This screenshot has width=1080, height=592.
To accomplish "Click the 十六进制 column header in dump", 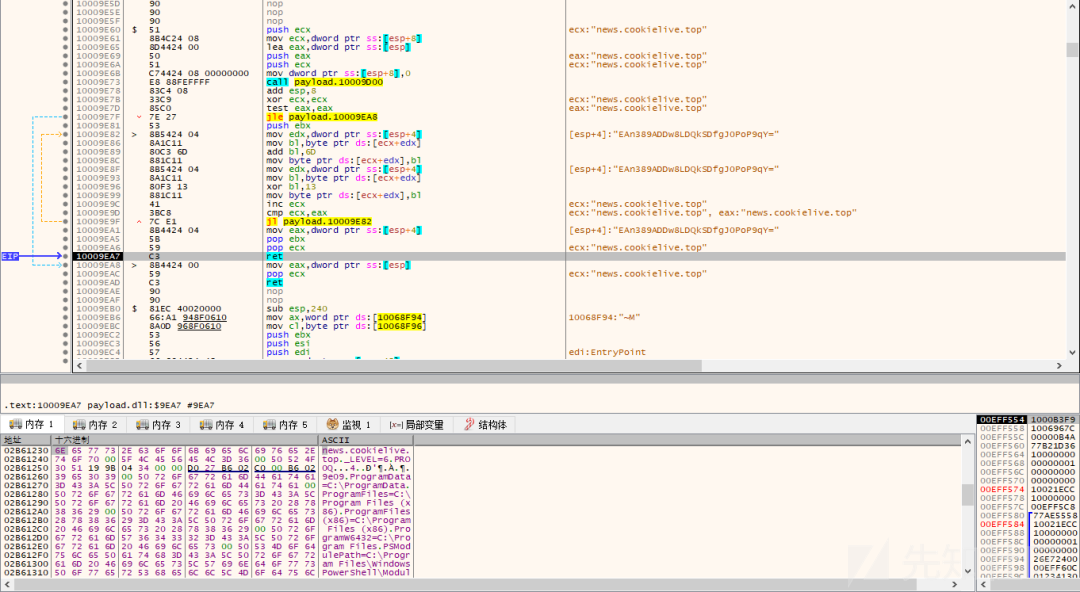I will pyautogui.click(x=185, y=440).
